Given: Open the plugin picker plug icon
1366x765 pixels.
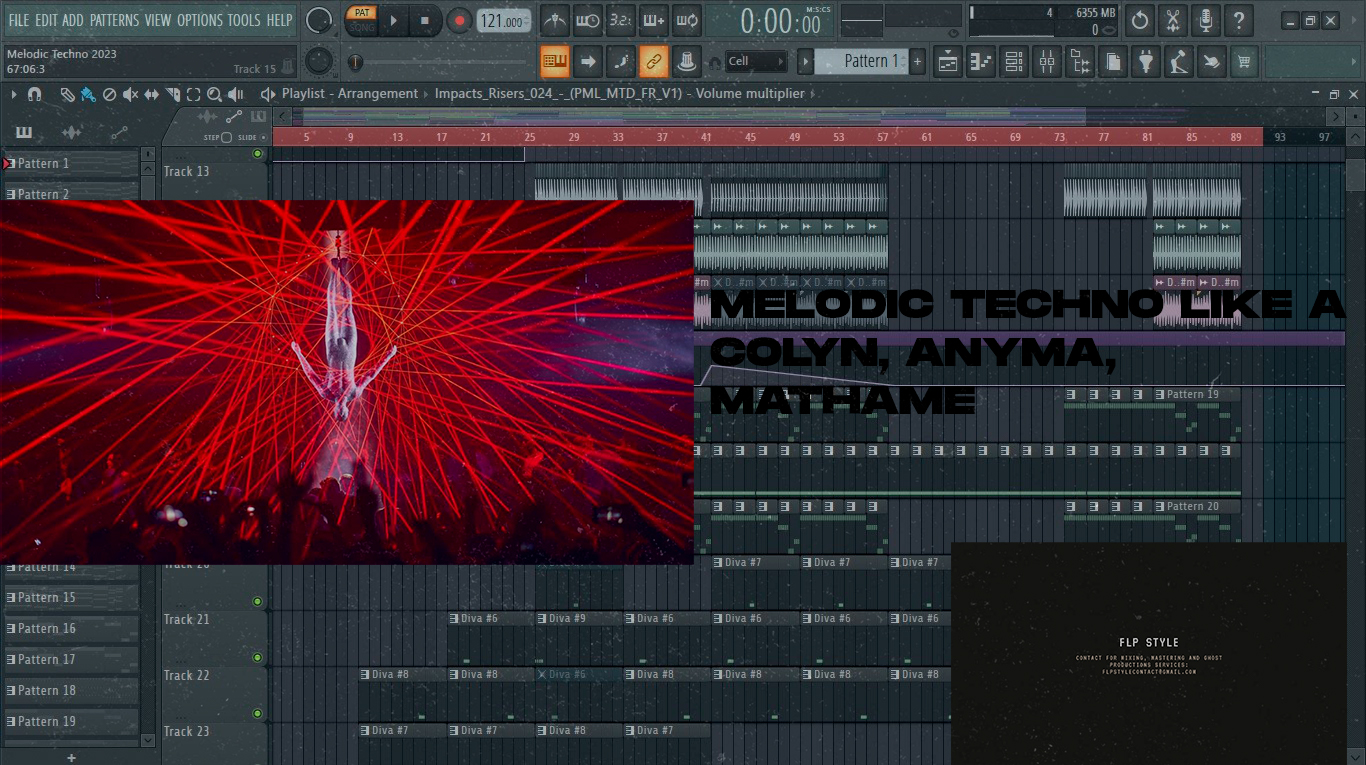Looking at the screenshot, I should (1146, 62).
